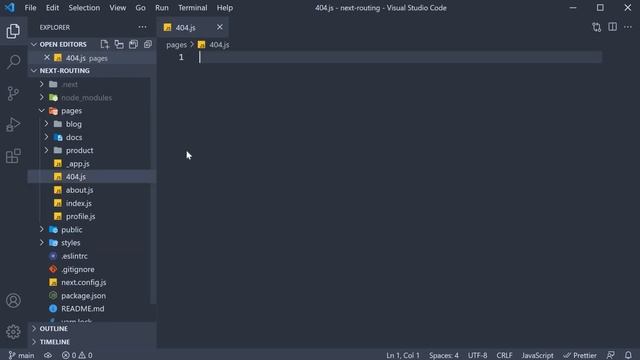The width and height of the screenshot is (640, 360).
Task: Click UTF-8 encoding selector
Action: 478,355
